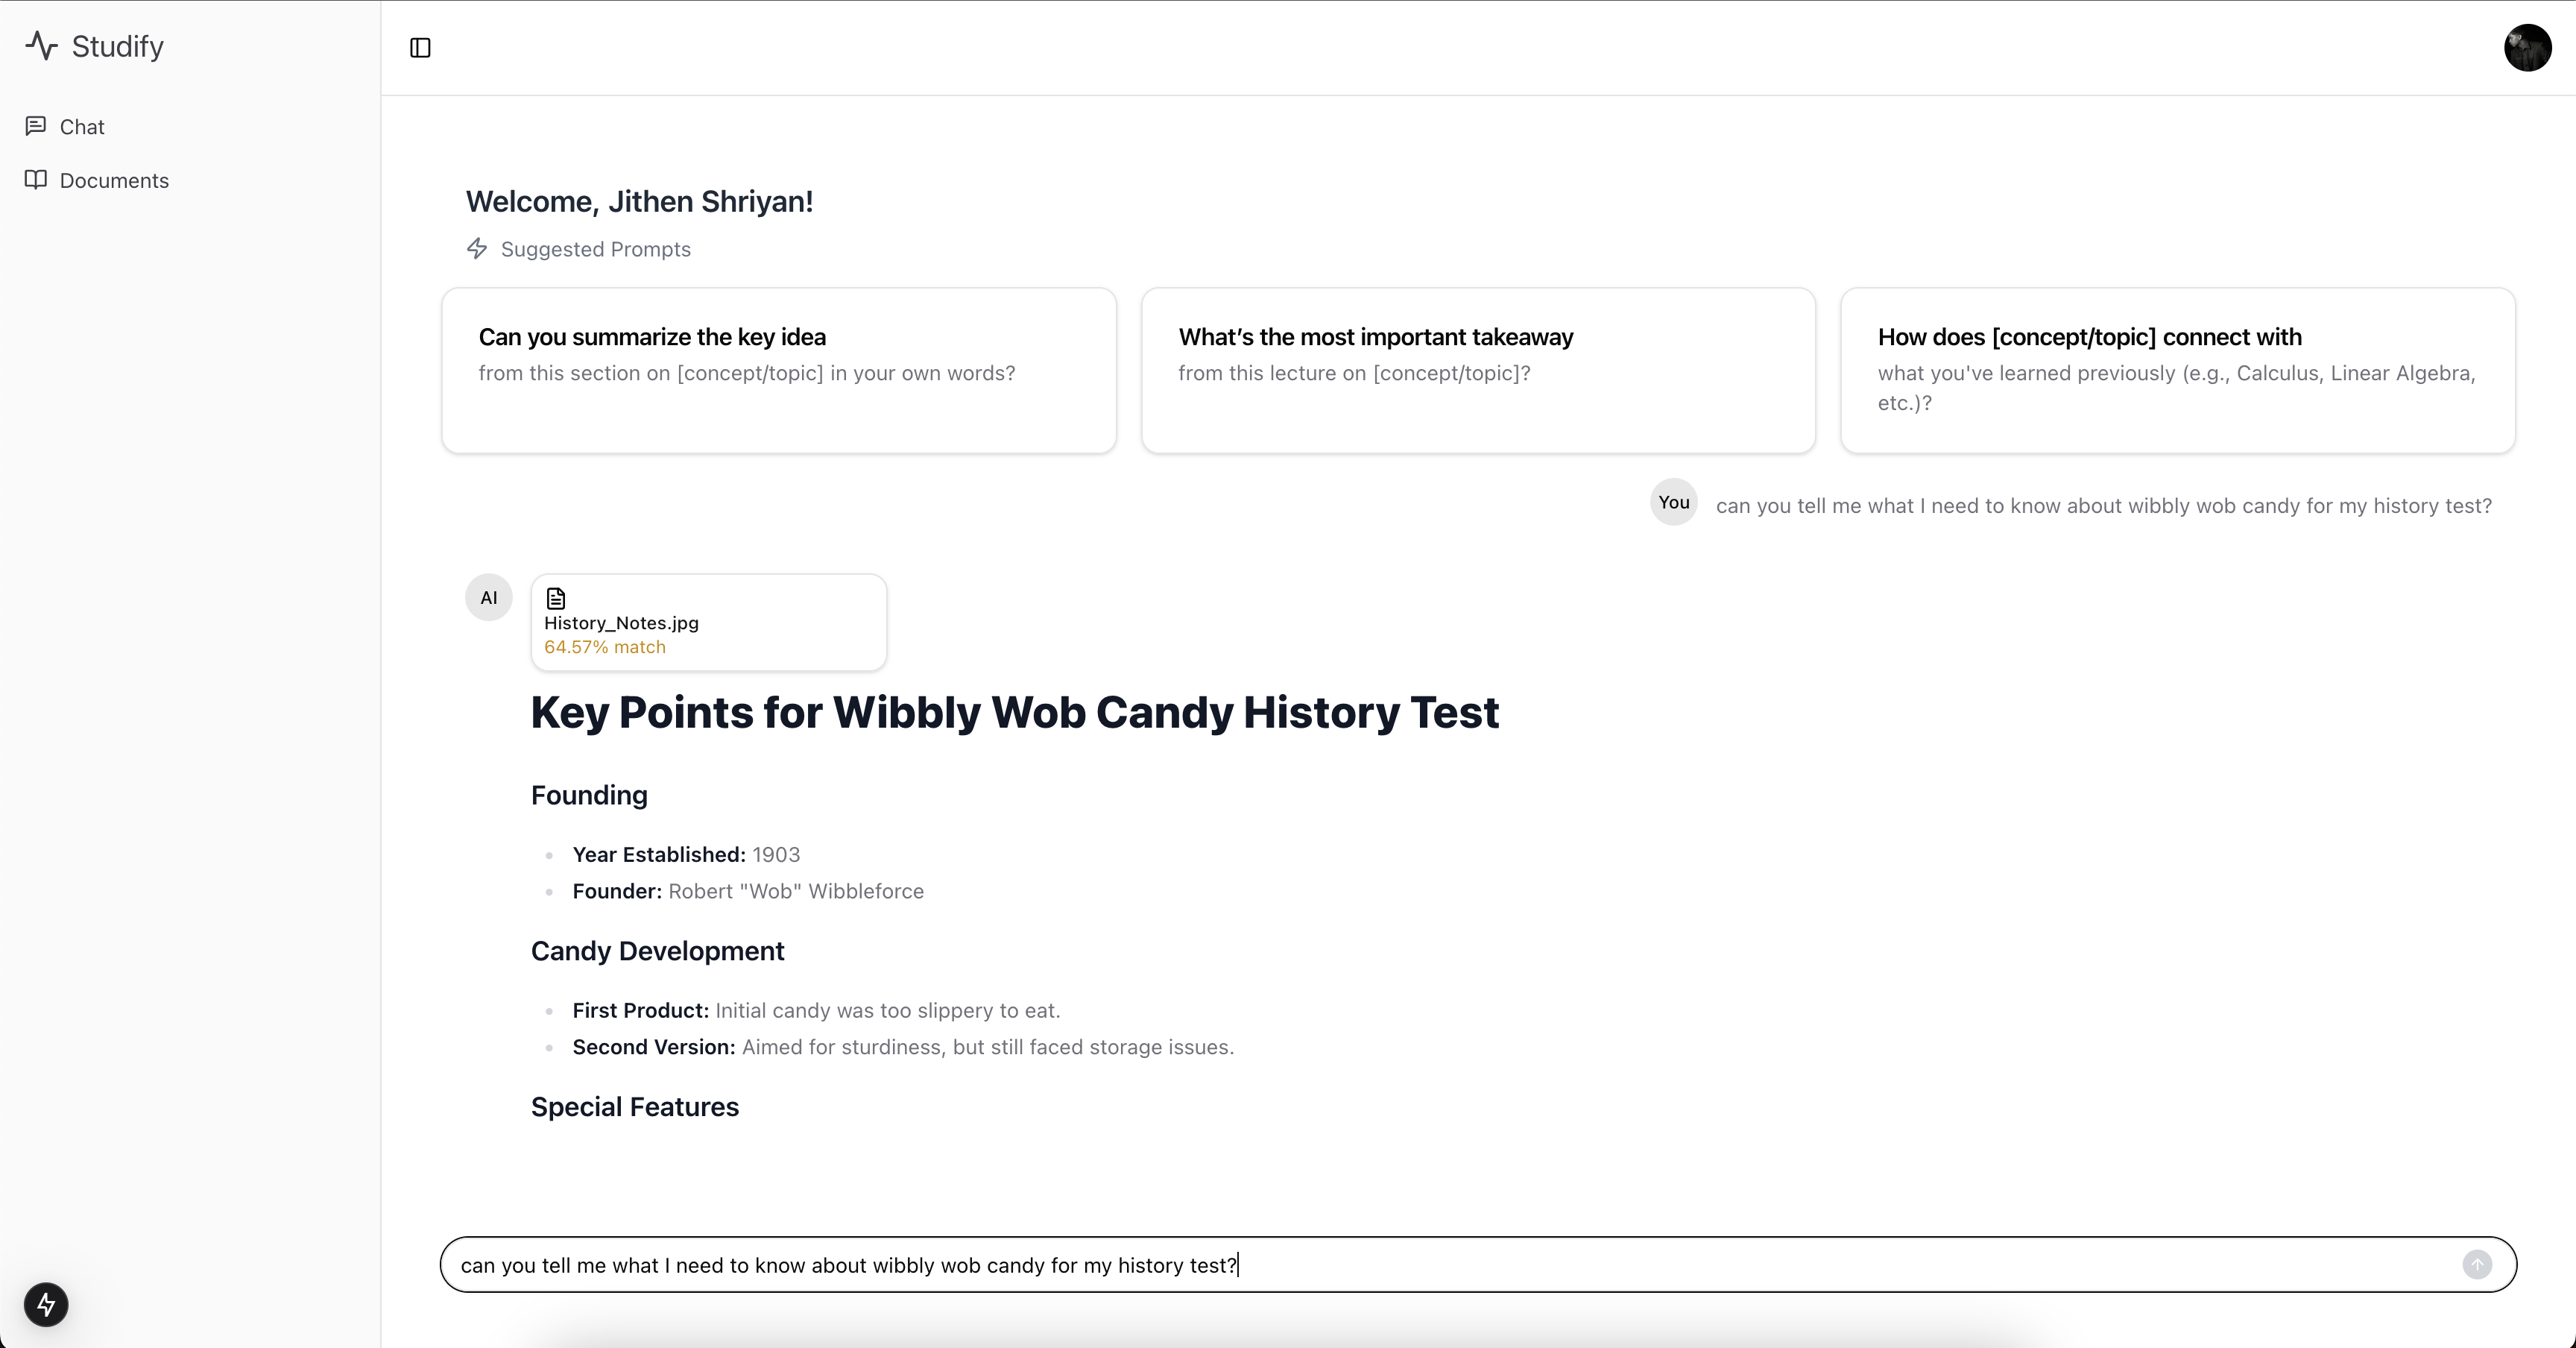Viewport: 2576px width, 1348px height.
Task: Click the Studify brand name
Action: pyautogui.click(x=118, y=46)
